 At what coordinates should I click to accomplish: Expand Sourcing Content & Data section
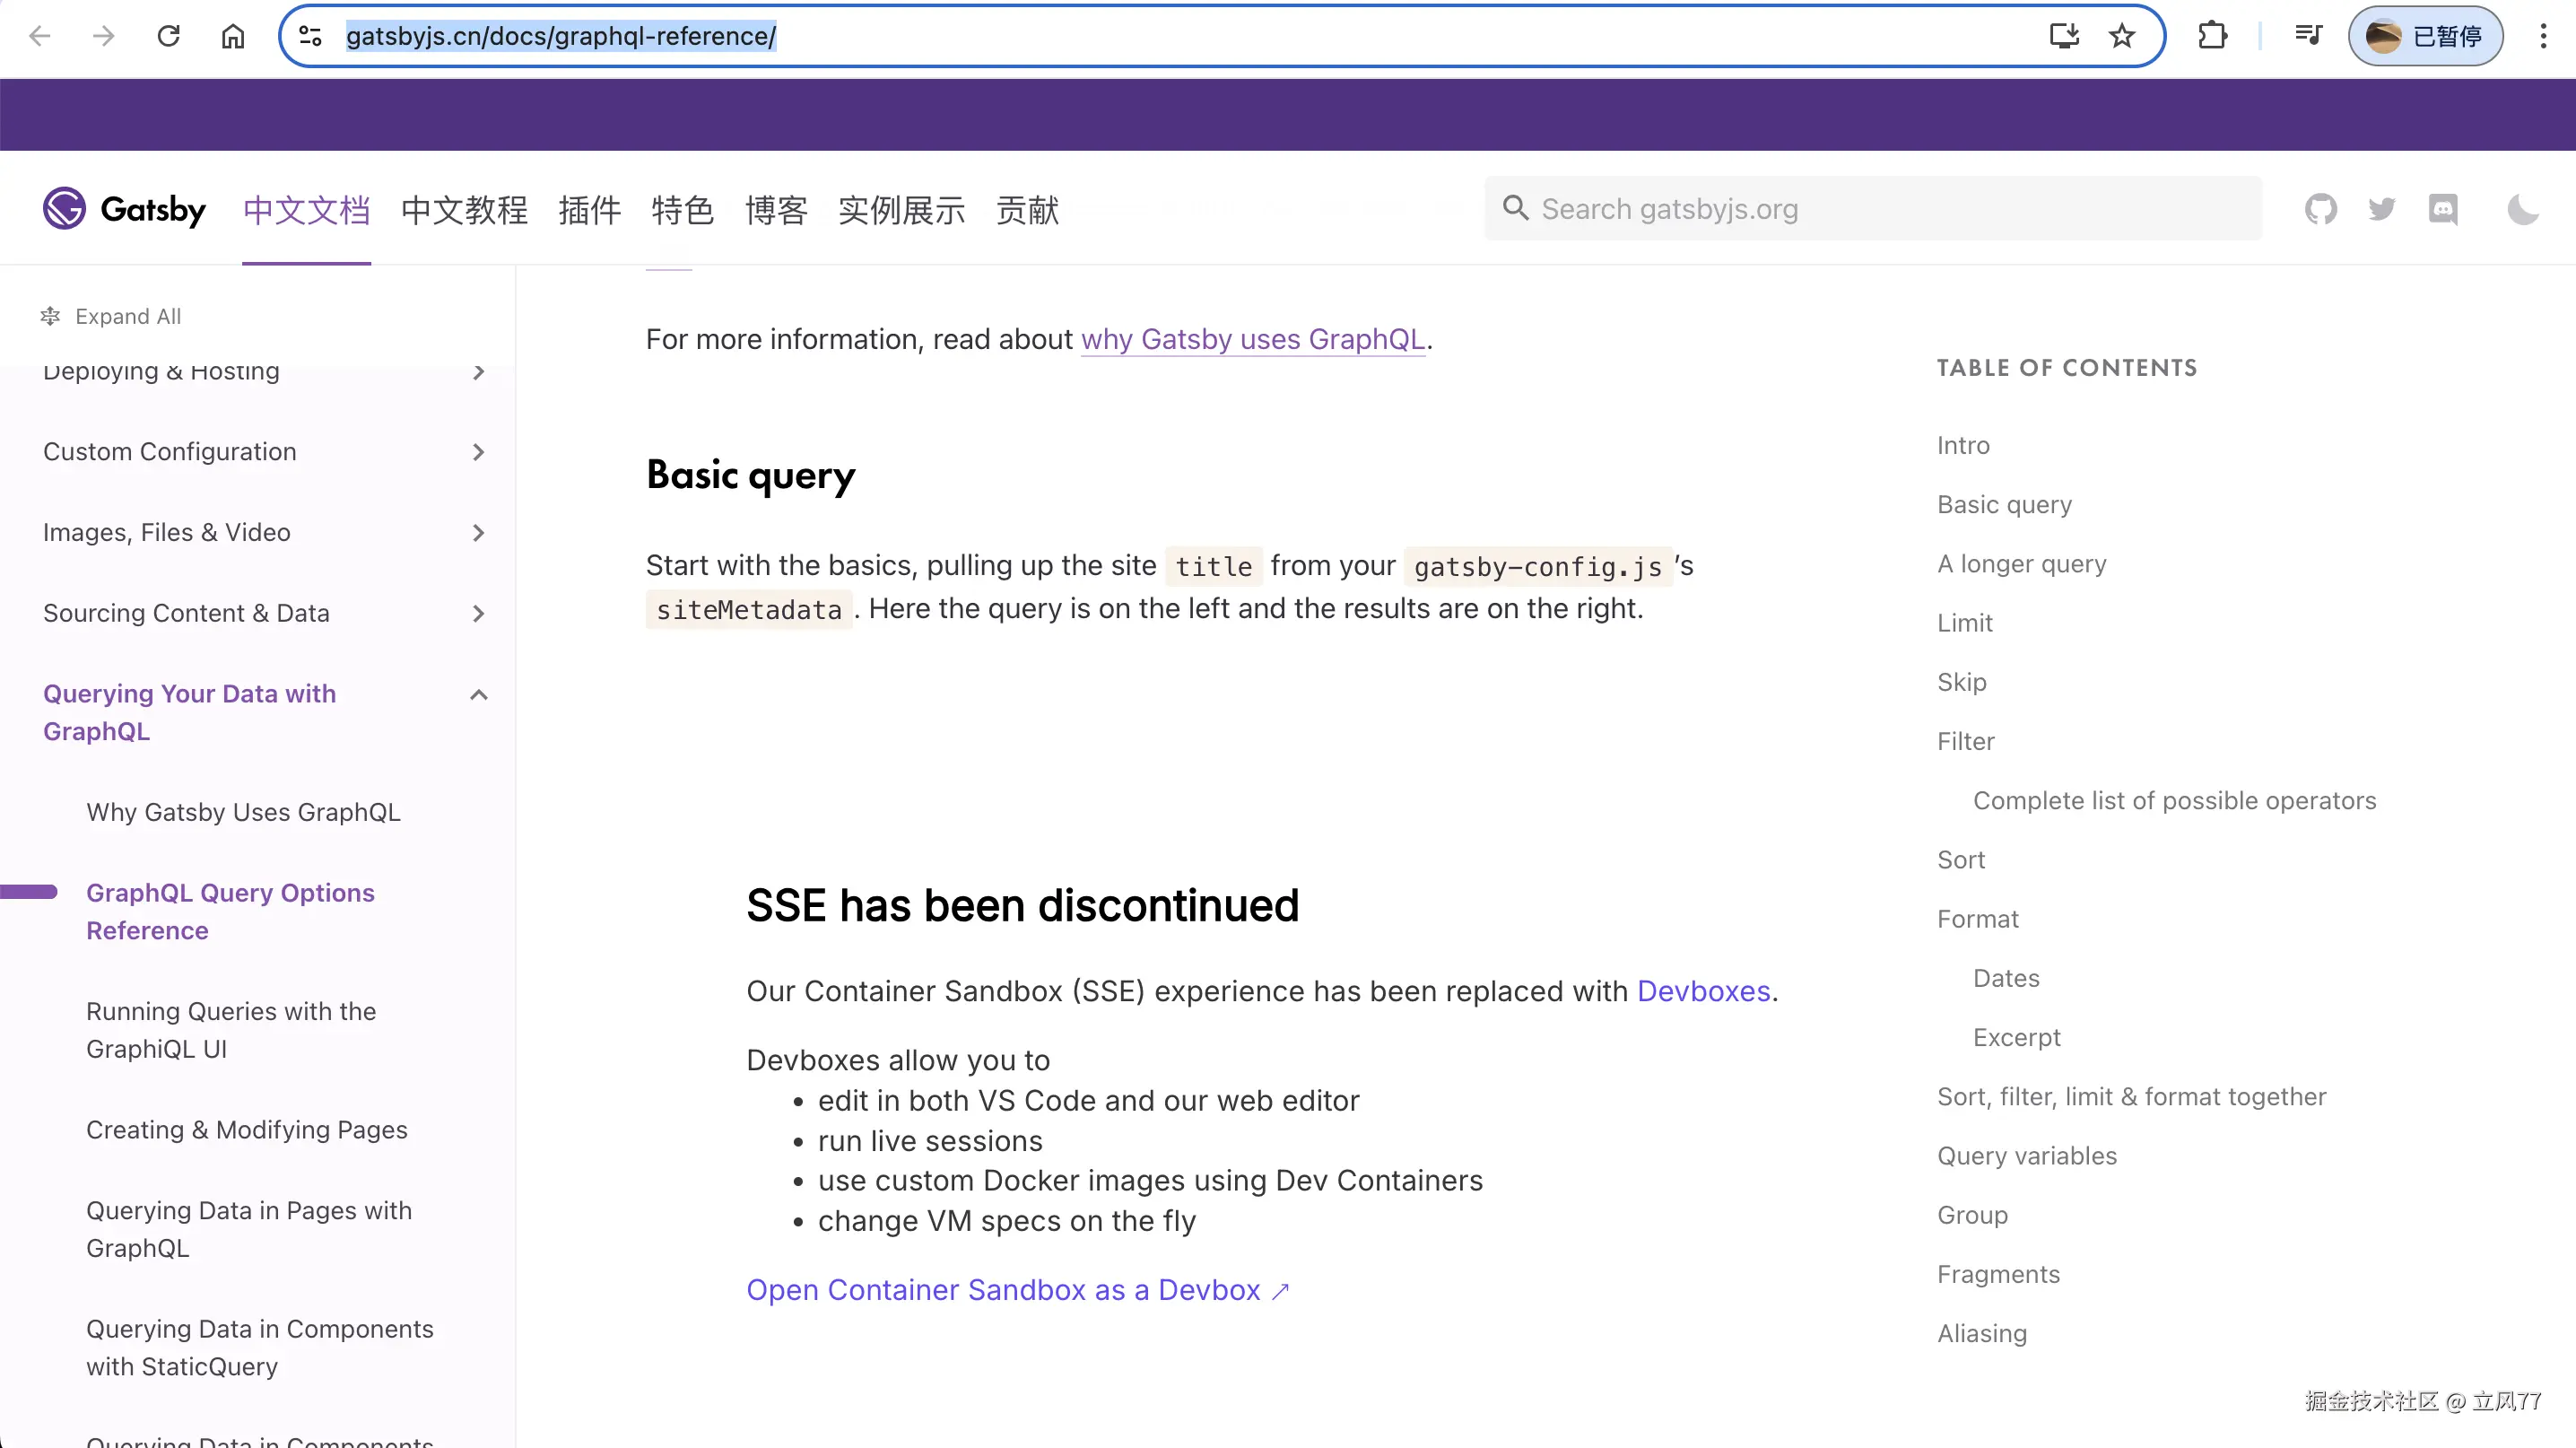click(478, 614)
